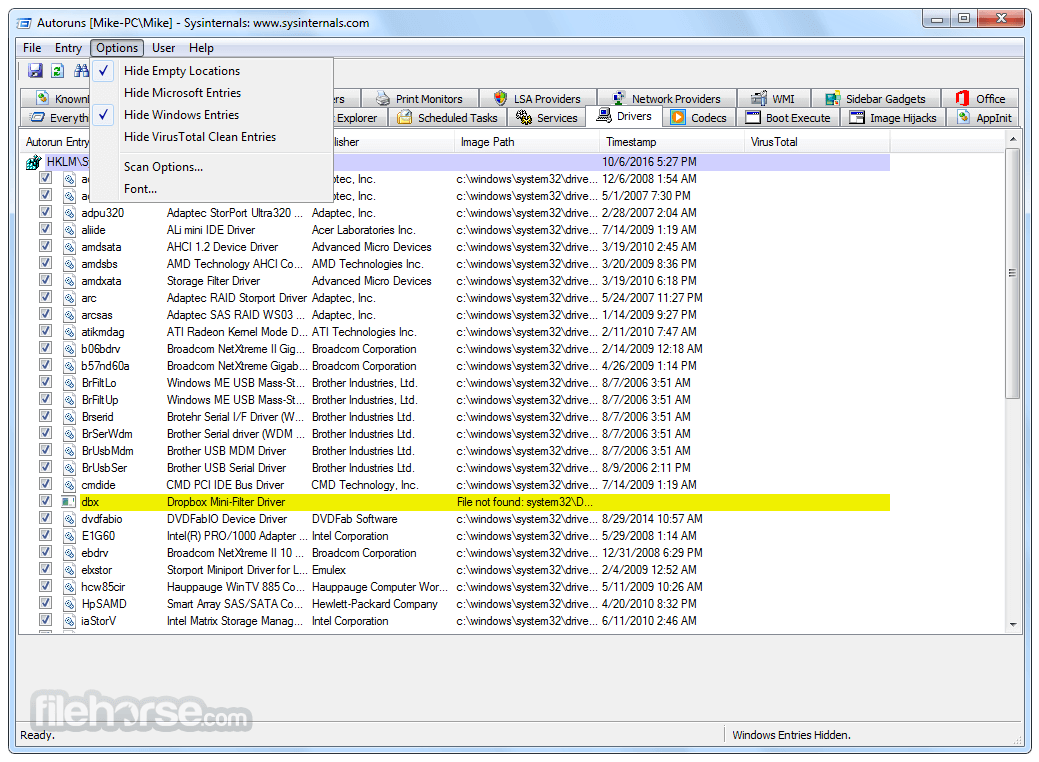Disable the iaStorV driver checkbox
Viewport: 1039px width, 762px height.
[x=45, y=620]
